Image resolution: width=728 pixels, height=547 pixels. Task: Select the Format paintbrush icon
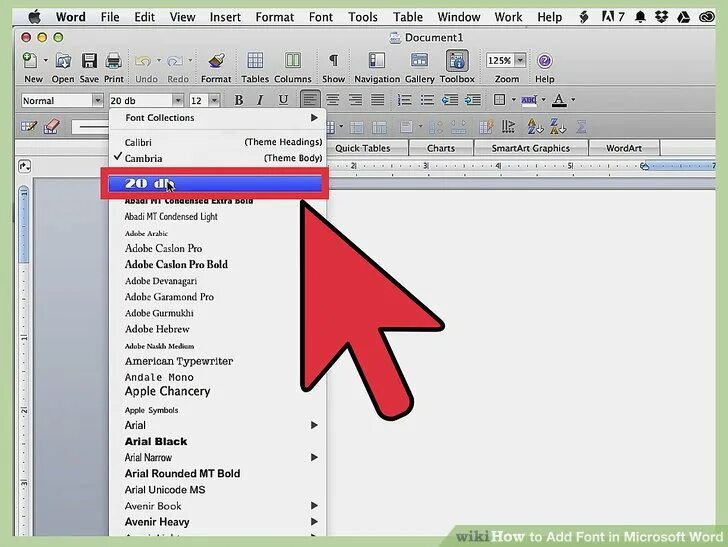pyautogui.click(x=216, y=60)
